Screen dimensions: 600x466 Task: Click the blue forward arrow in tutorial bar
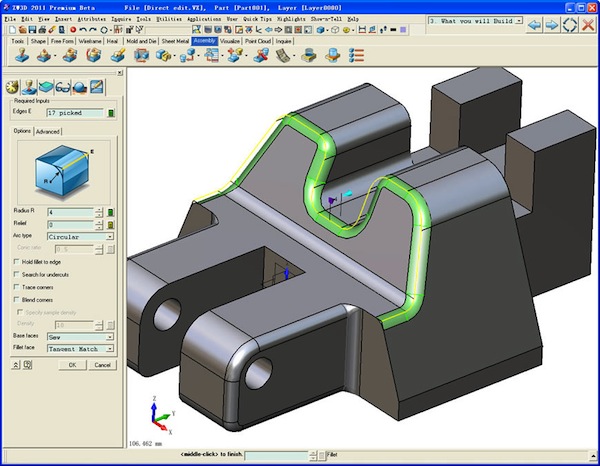(x=551, y=25)
